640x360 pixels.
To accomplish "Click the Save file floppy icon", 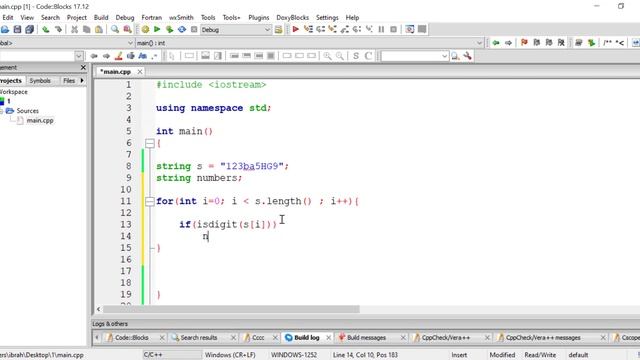I will tap(17, 29).
